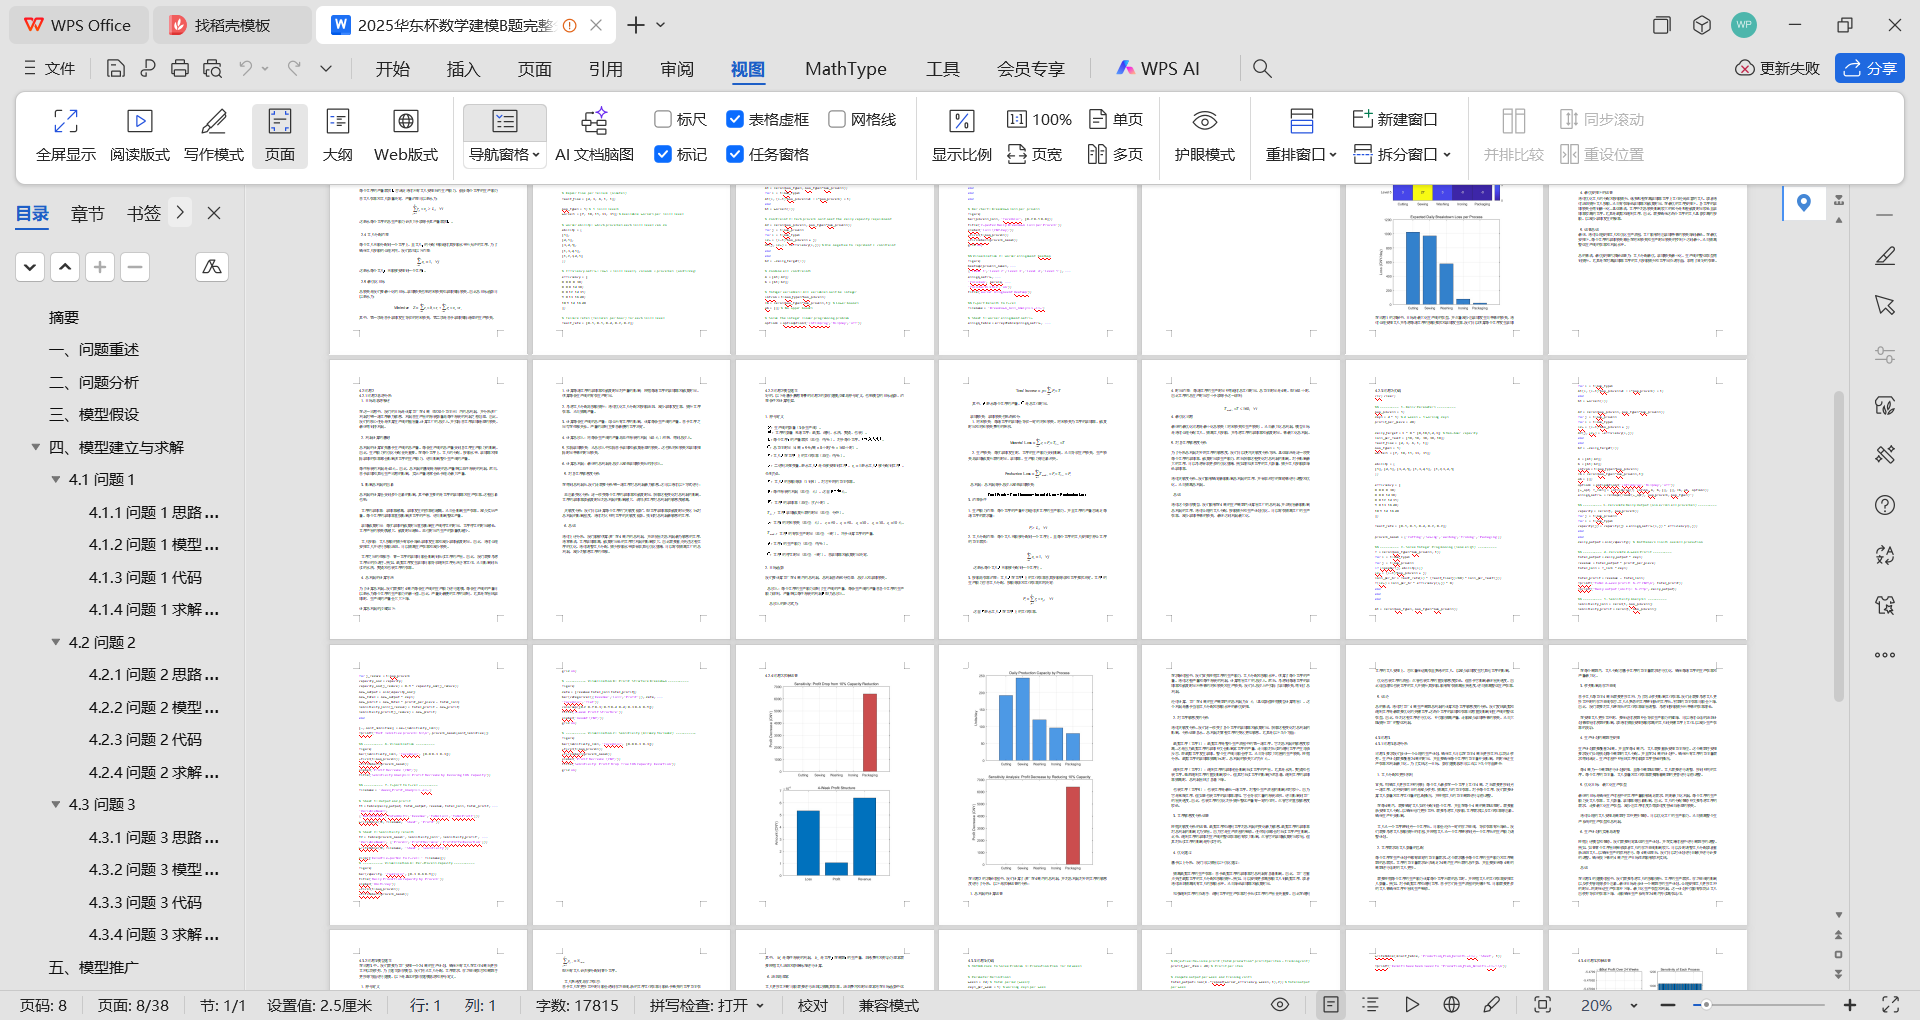Choose single page view (单页)

coord(1116,119)
